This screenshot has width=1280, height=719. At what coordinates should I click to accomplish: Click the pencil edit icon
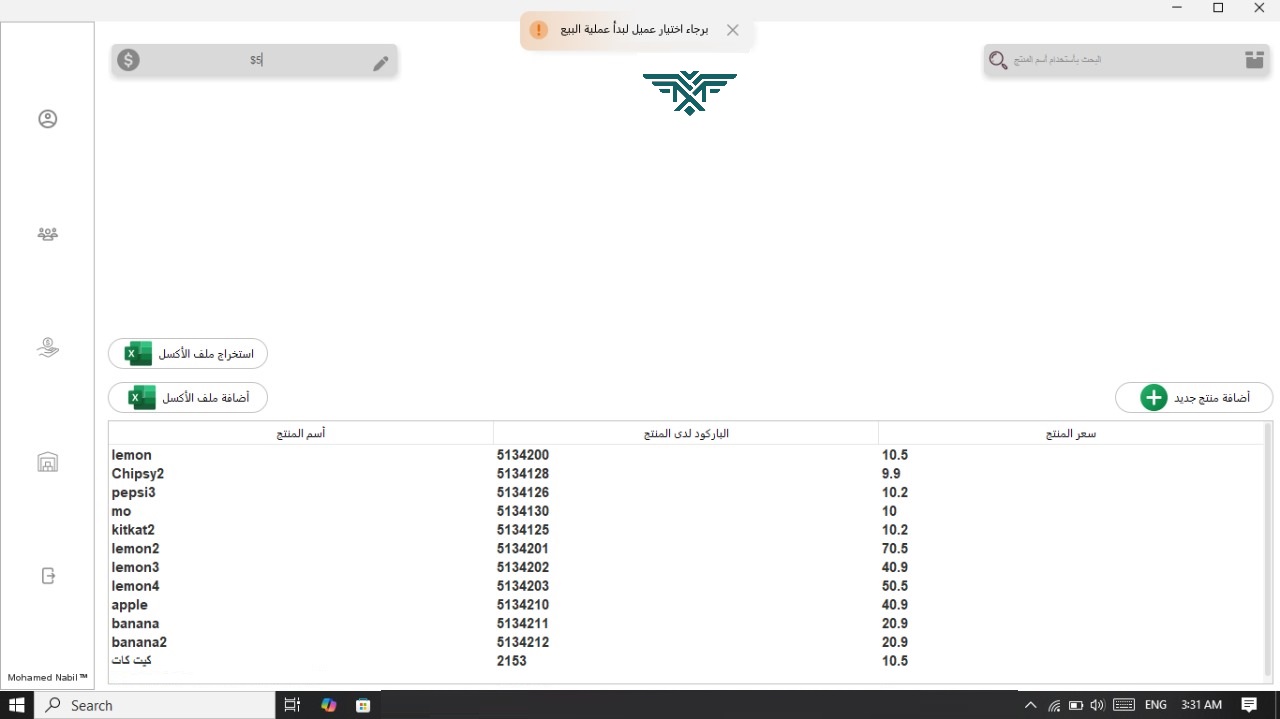381,63
